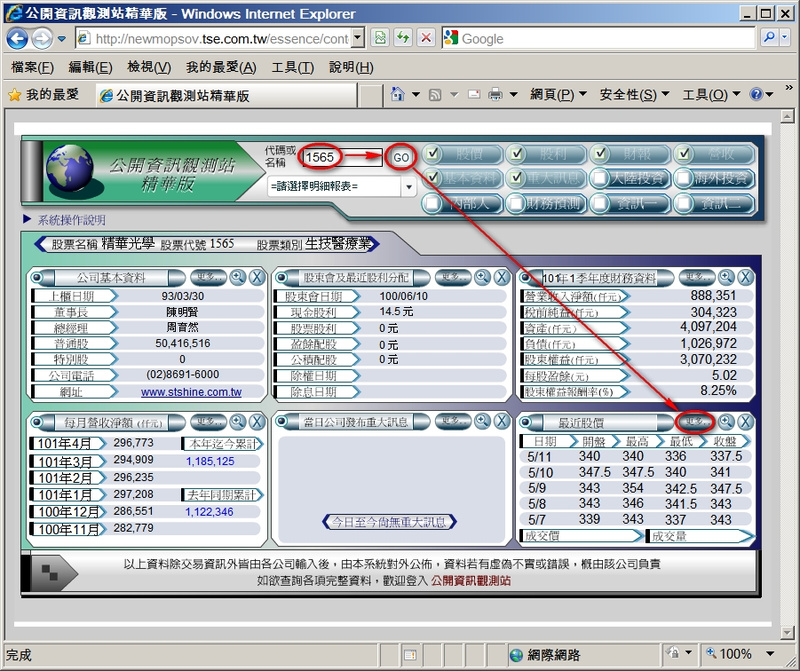Uncheck the 營收 checkbox
The height and width of the screenshot is (671, 800).
point(684,153)
